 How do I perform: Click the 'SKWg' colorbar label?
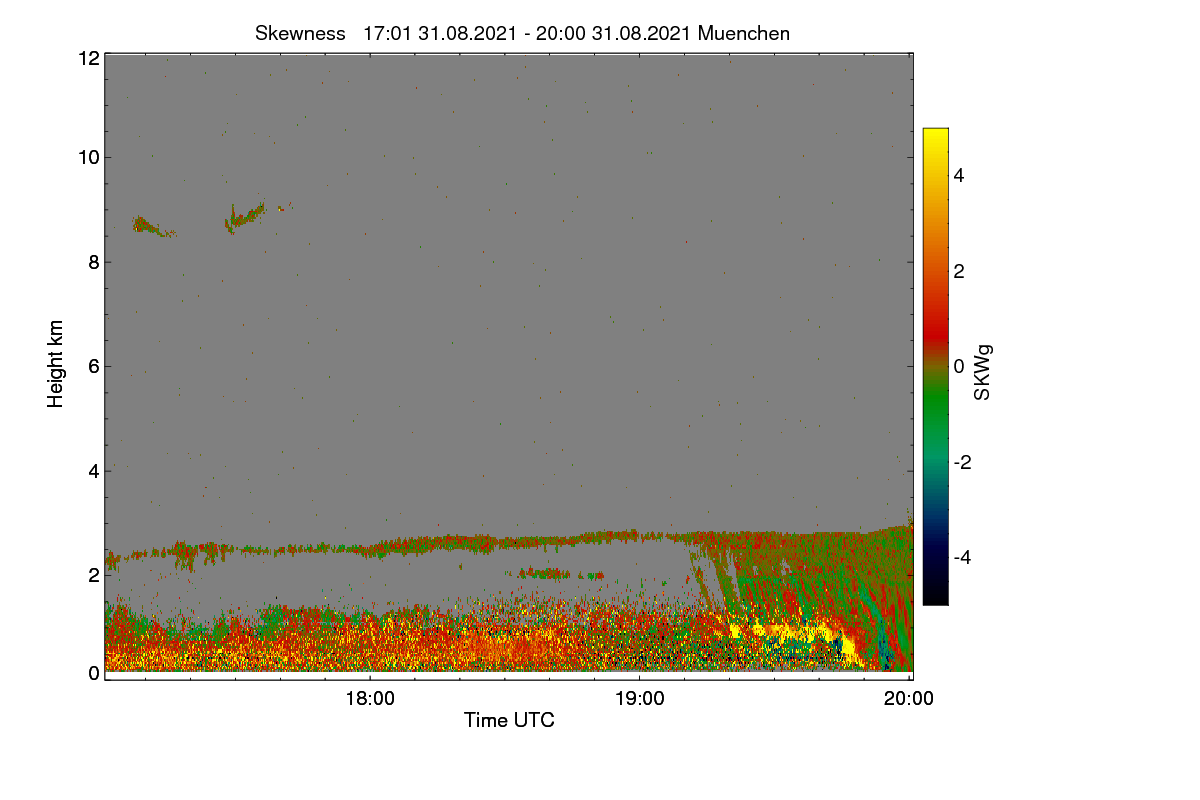point(983,372)
